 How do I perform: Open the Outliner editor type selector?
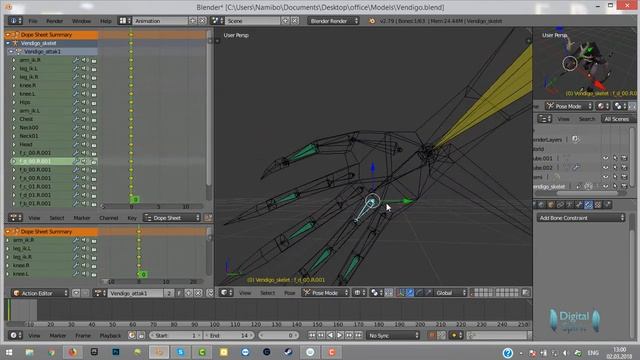click(x=544, y=119)
